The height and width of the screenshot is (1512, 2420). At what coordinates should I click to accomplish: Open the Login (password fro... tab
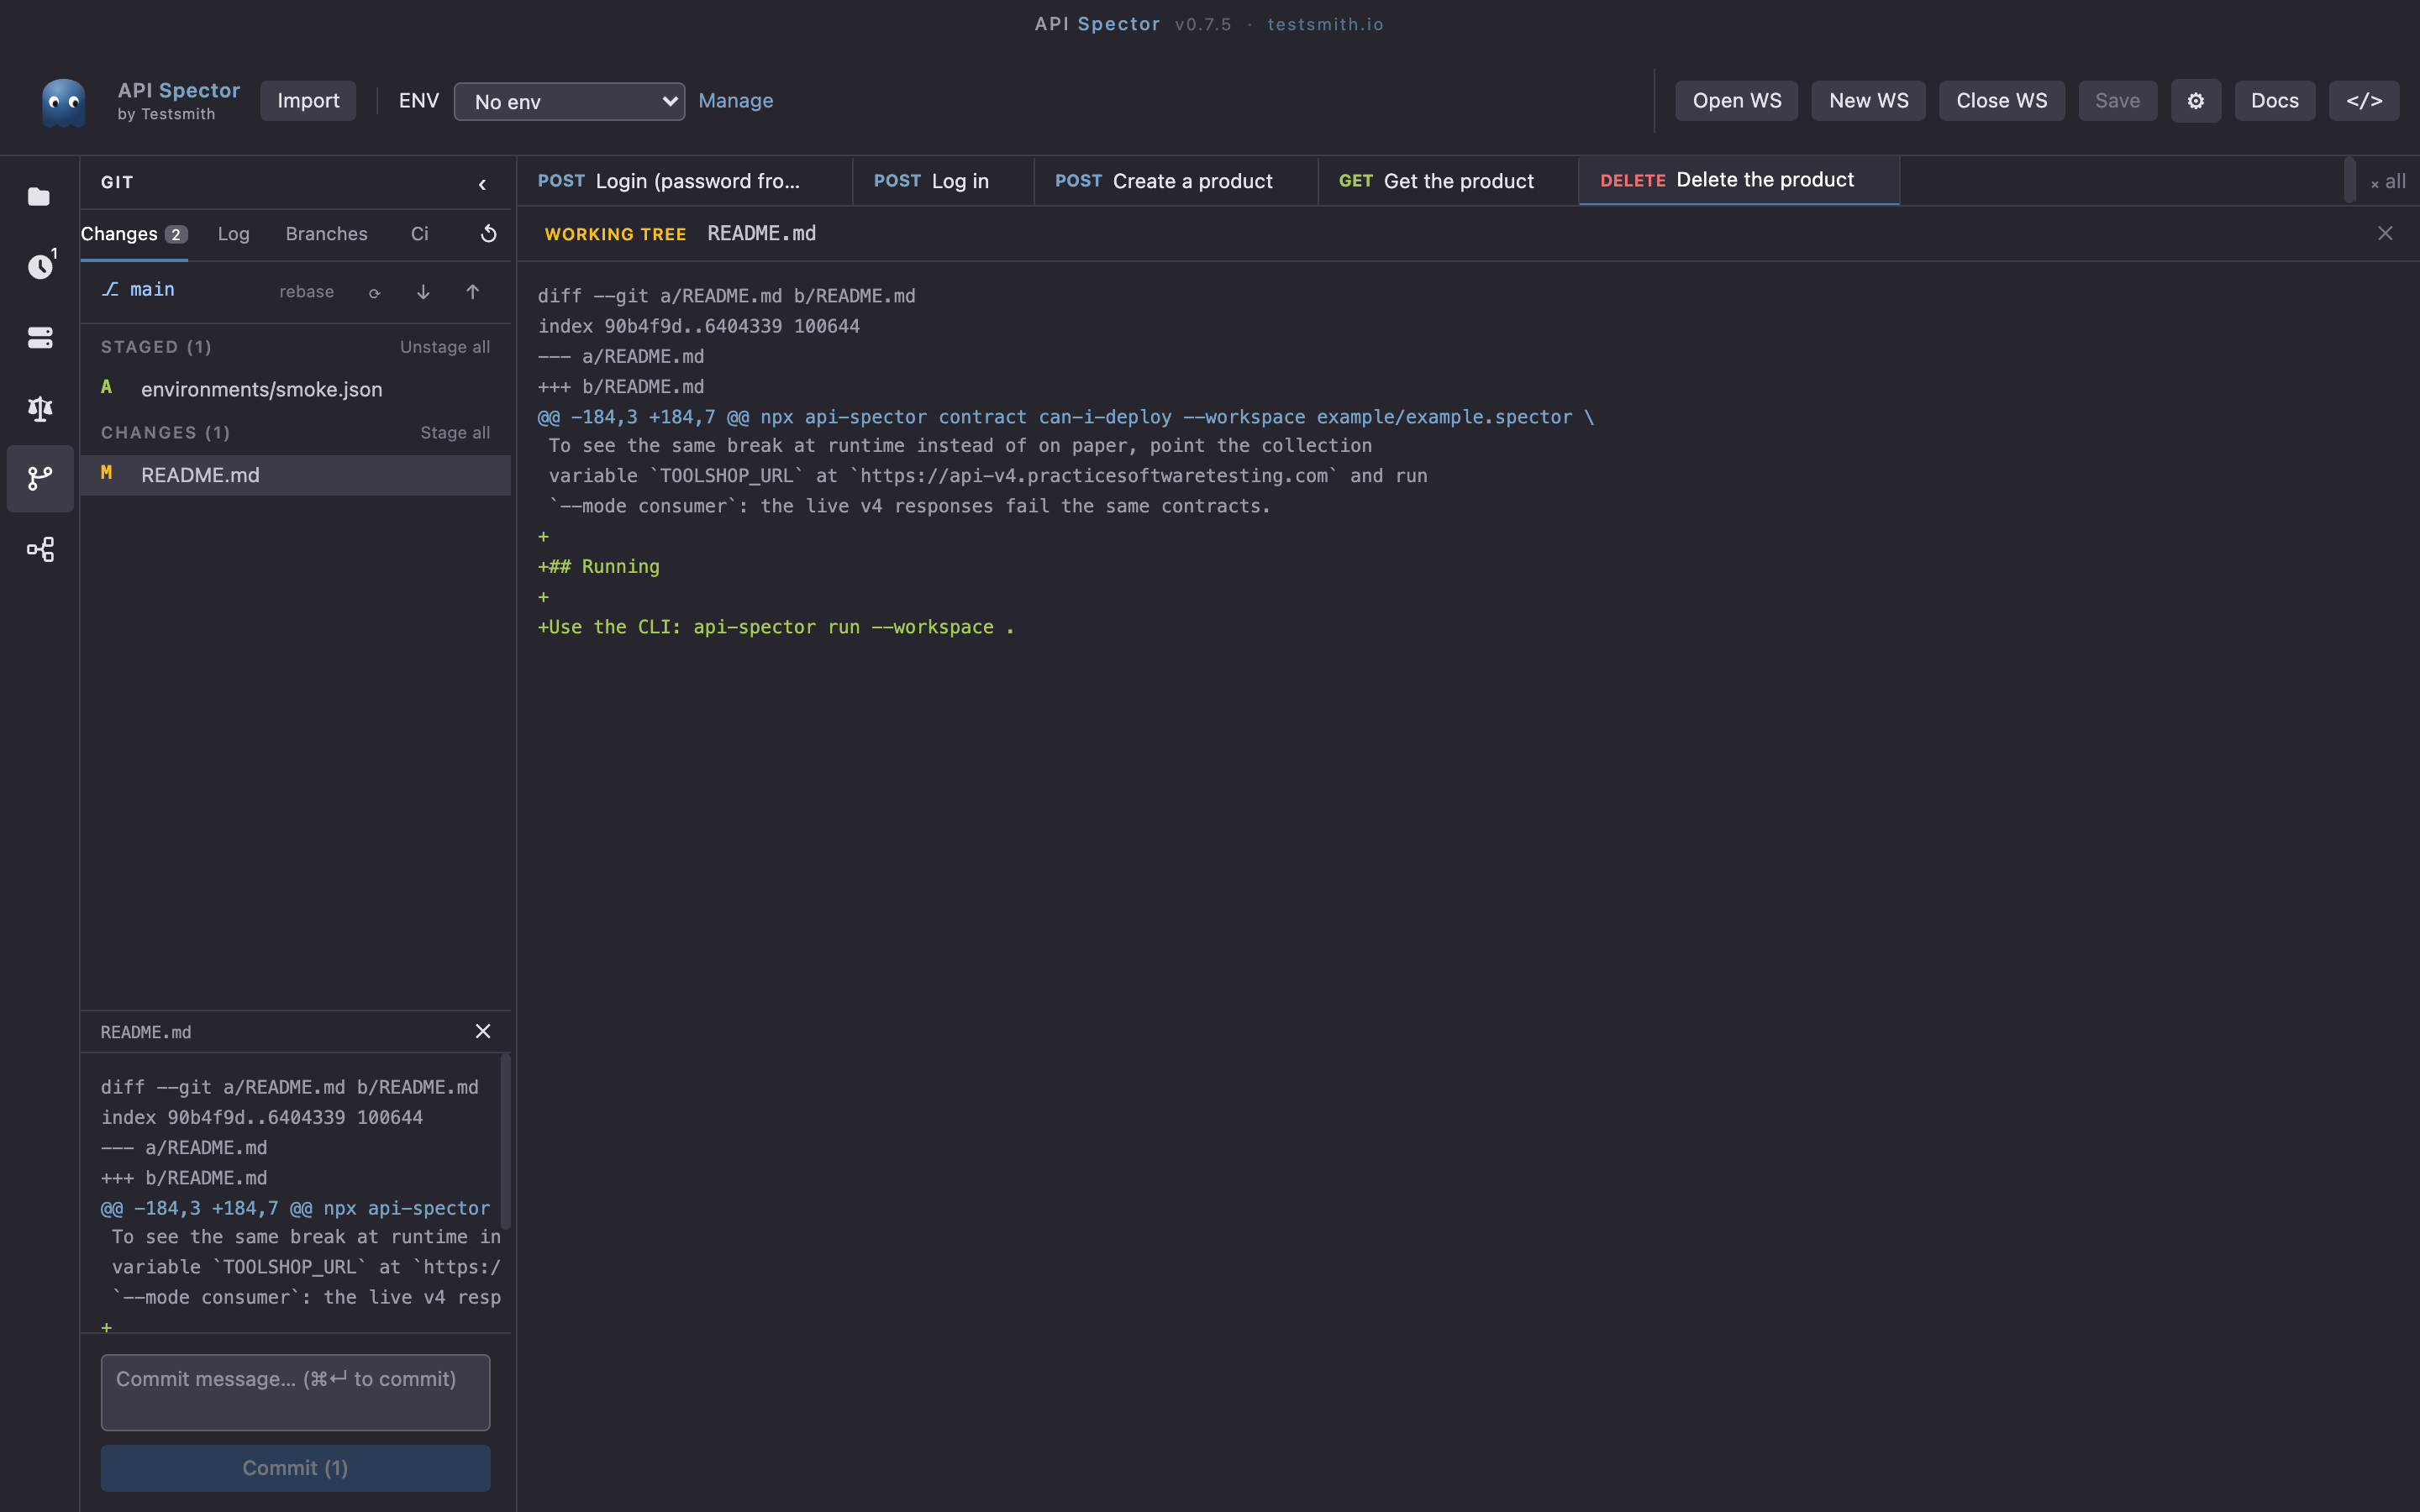pos(685,181)
